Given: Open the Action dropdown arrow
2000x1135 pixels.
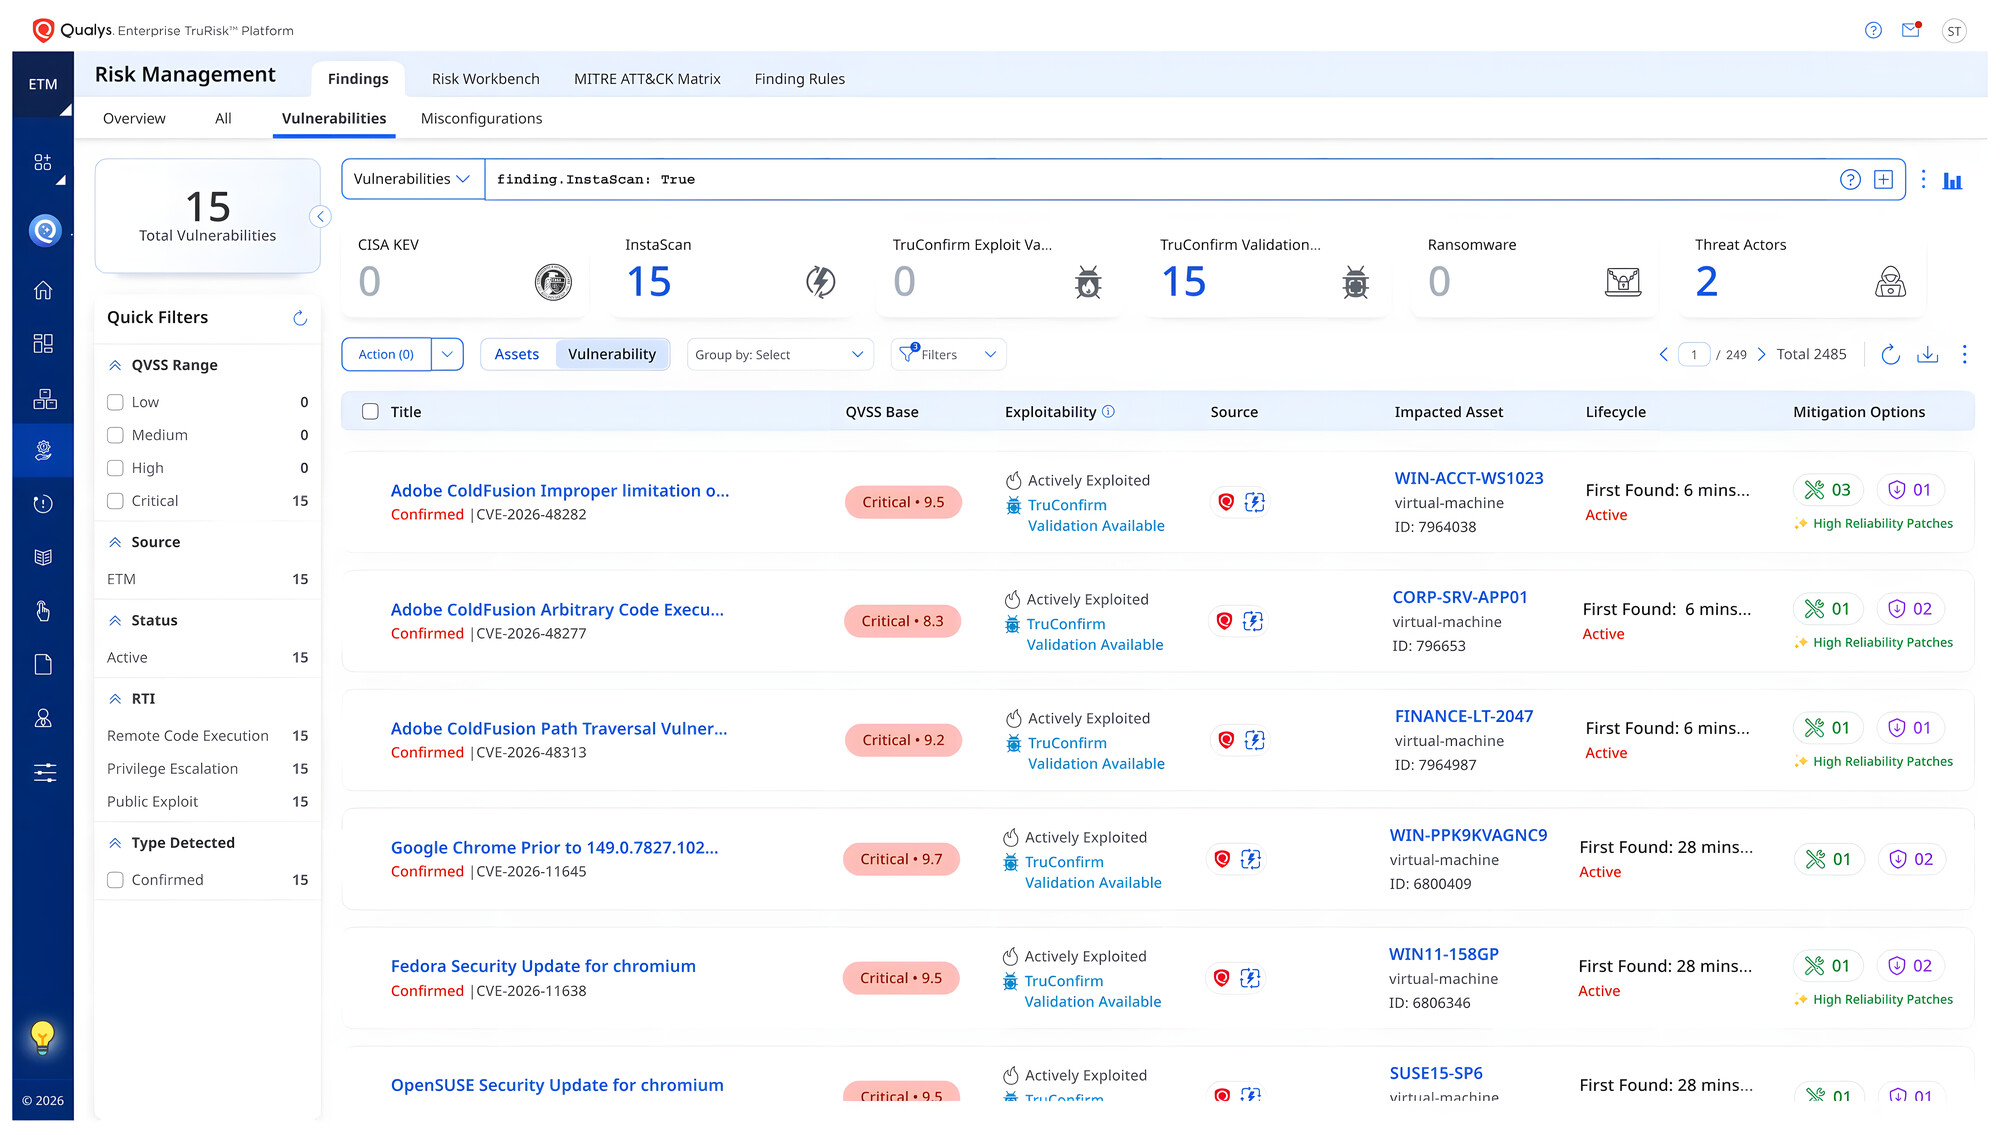Looking at the screenshot, I should point(447,355).
